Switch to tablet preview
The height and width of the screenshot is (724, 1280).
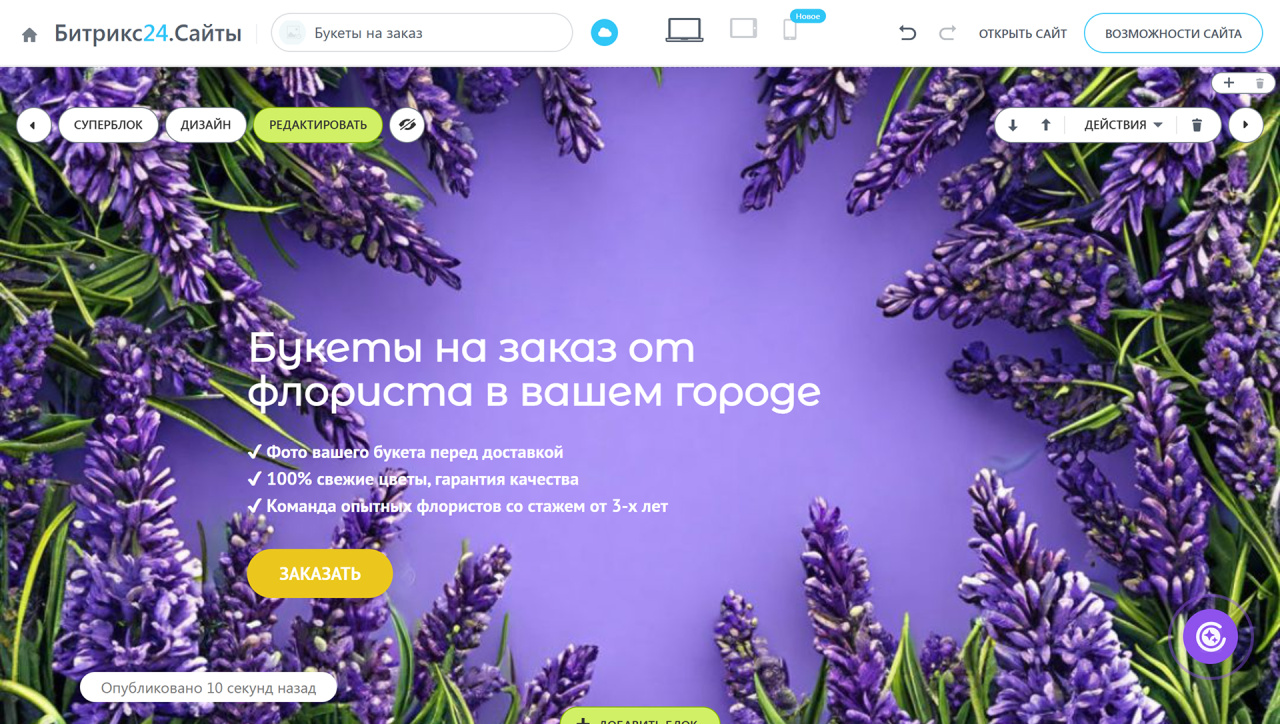pos(743,29)
